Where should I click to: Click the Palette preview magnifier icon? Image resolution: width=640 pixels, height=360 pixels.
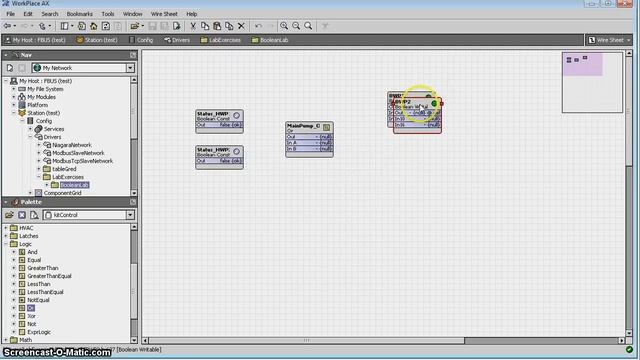(34, 215)
